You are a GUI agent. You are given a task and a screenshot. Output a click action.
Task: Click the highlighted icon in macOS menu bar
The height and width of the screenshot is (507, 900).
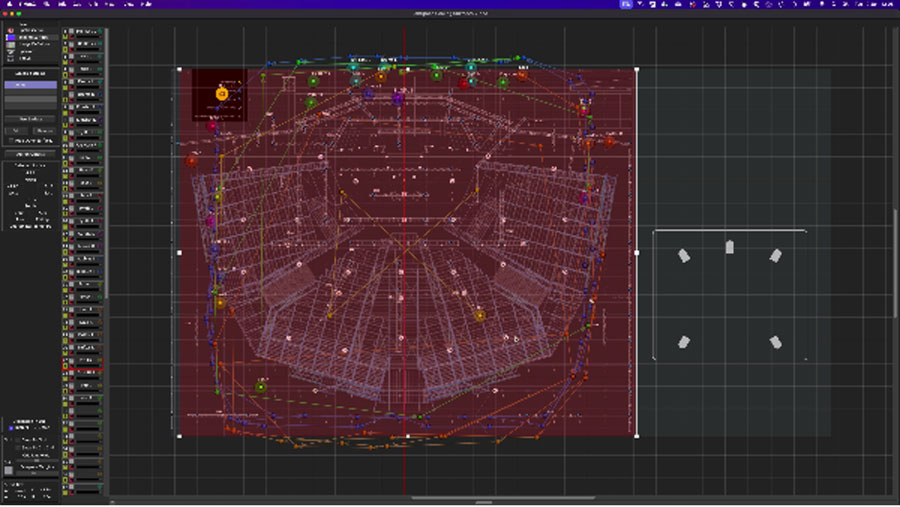point(626,5)
